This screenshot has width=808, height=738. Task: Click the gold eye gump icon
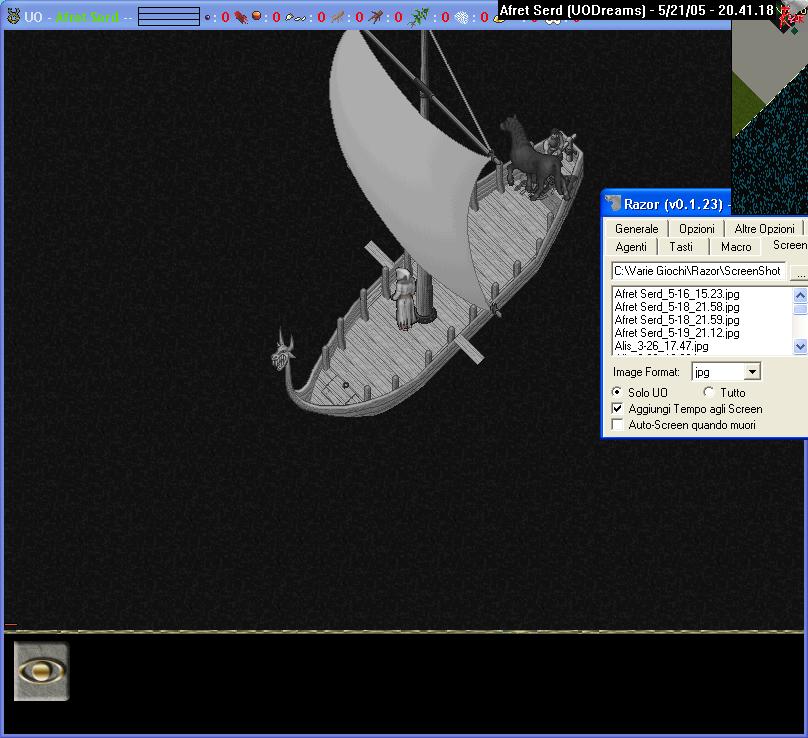(x=41, y=671)
